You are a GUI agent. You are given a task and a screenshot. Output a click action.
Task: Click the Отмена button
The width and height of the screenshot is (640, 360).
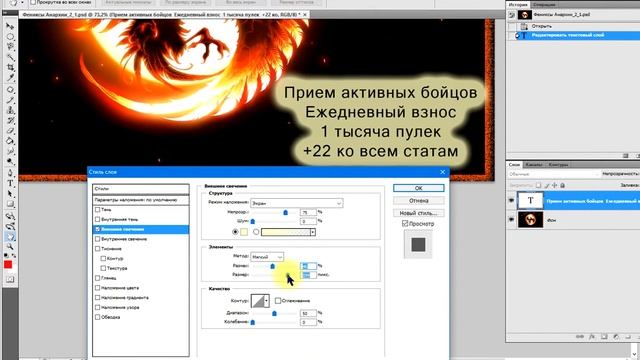click(419, 201)
